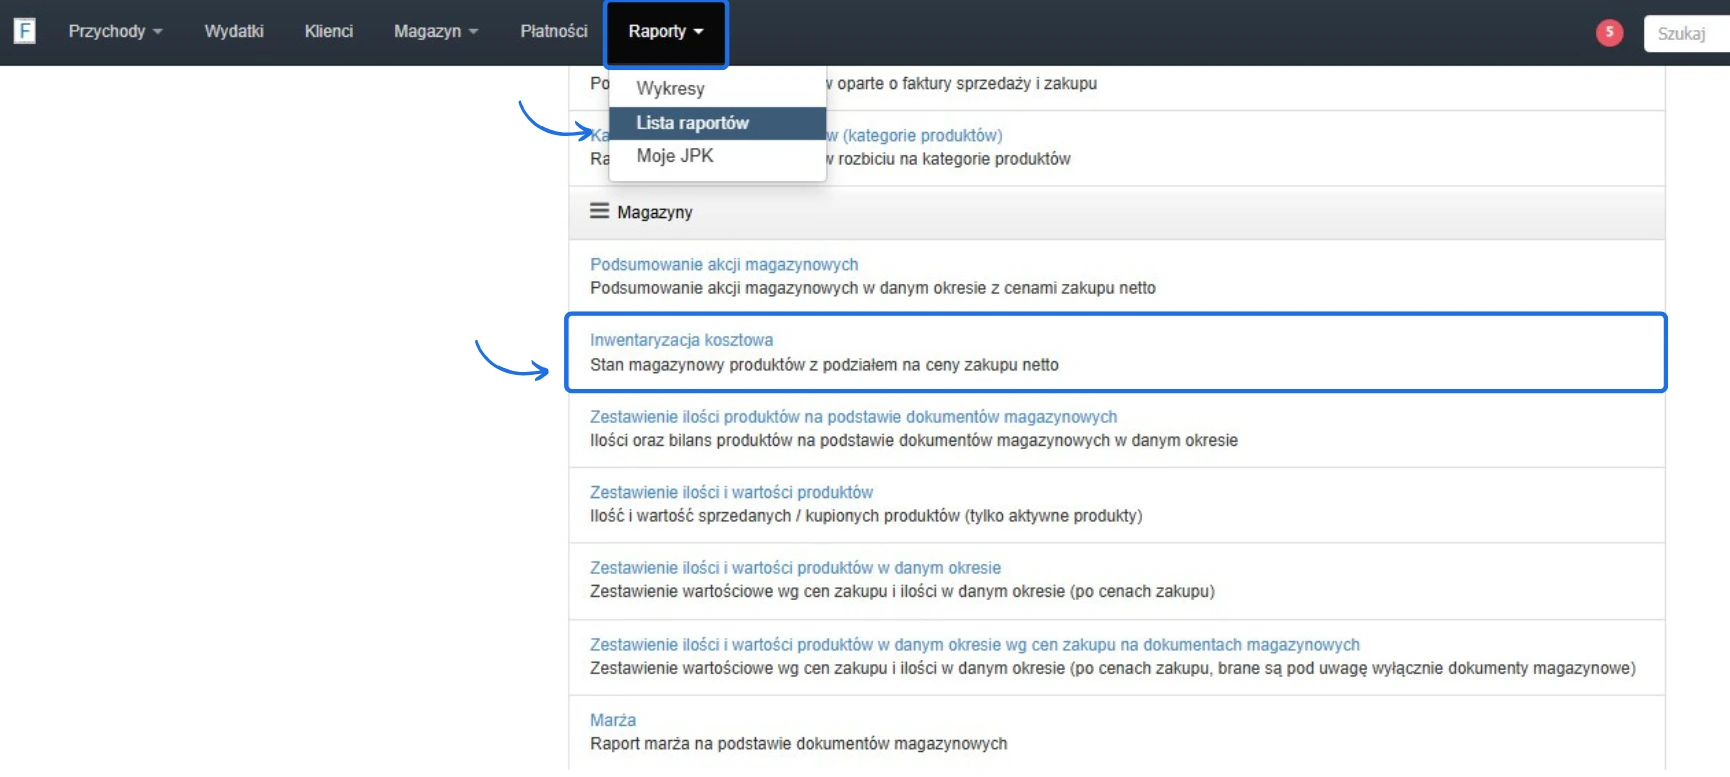Collapse the Raporty dropdown menu
Screen dimensions: 1730x777
pos(666,32)
